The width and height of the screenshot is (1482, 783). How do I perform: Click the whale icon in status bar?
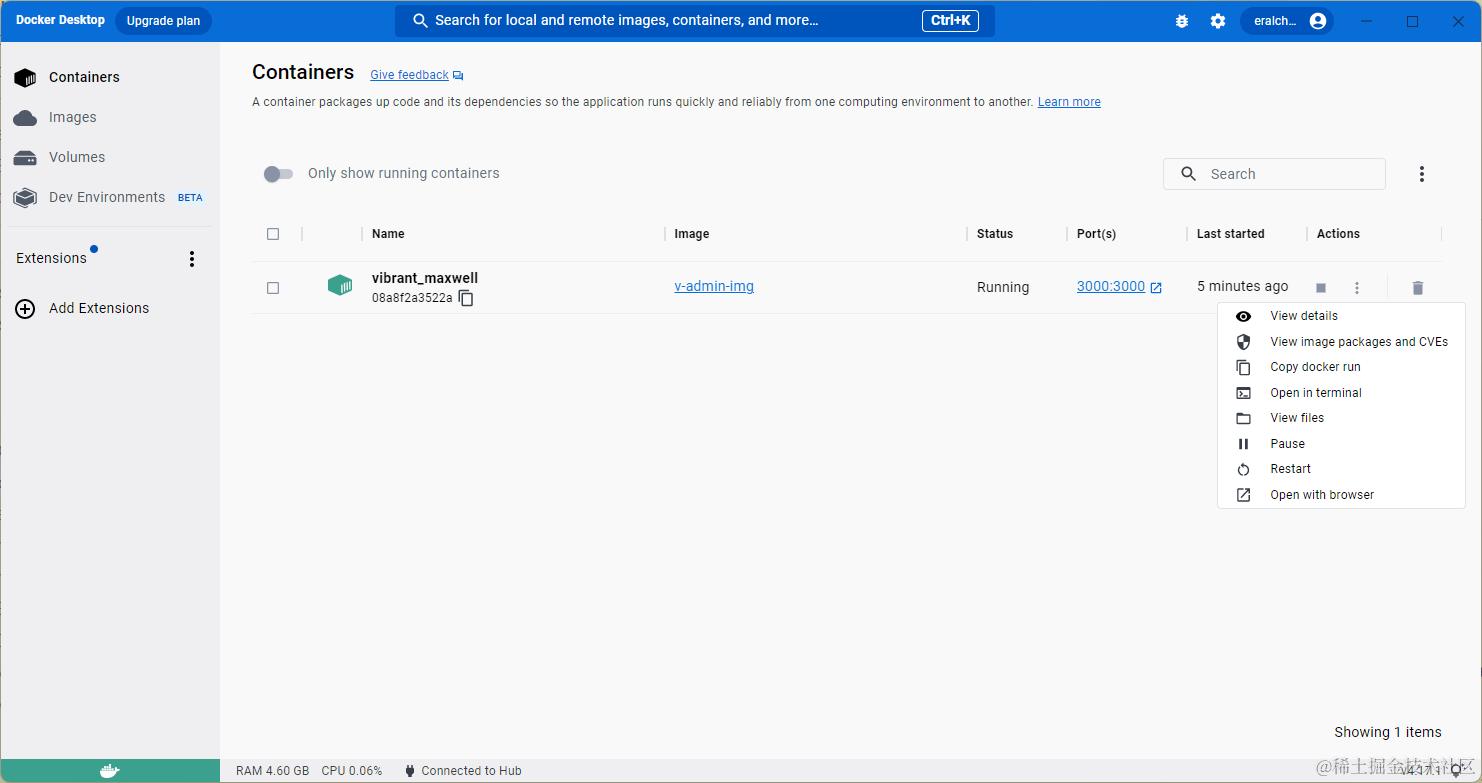[110, 771]
